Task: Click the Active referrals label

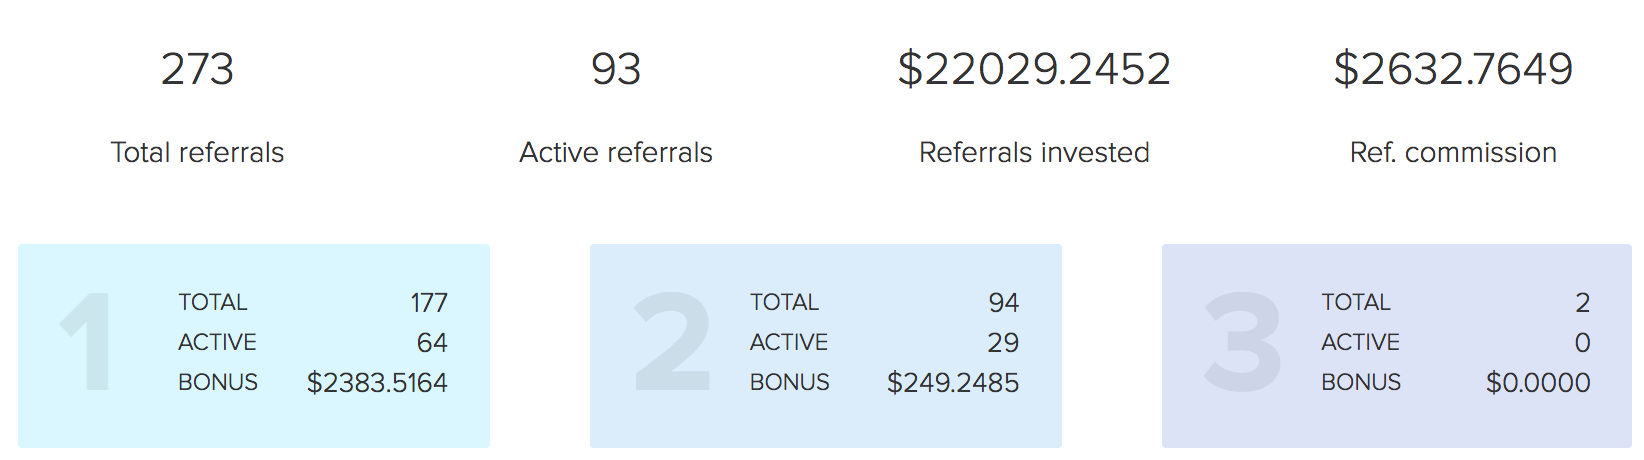Action: [616, 152]
